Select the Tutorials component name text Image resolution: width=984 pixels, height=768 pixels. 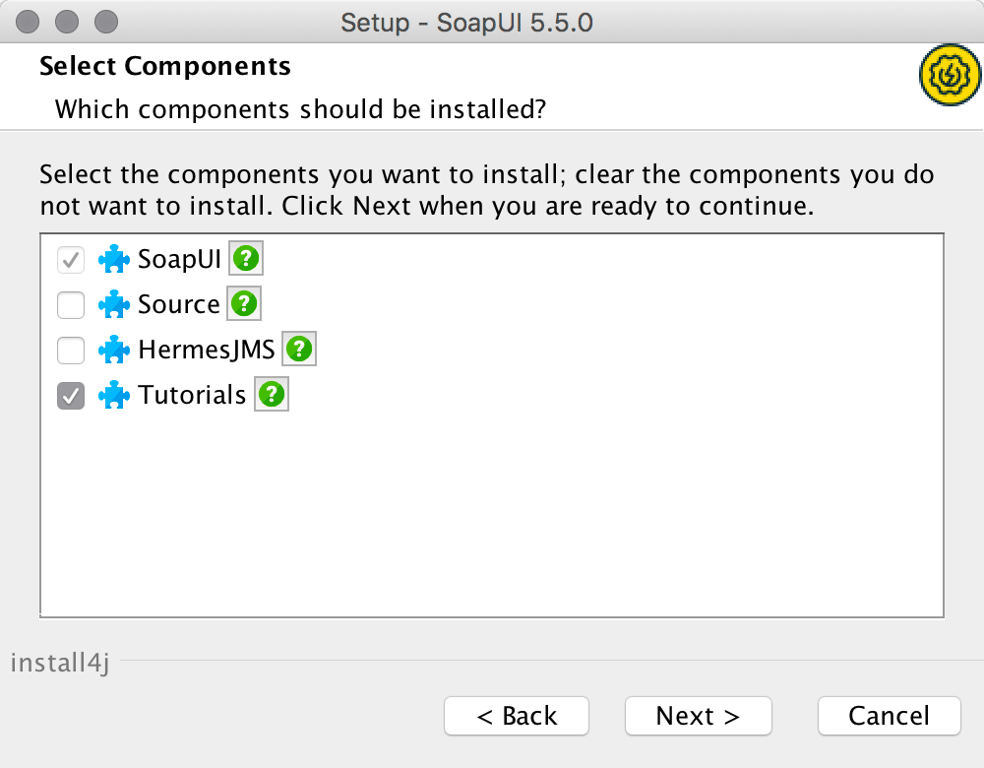coord(190,395)
